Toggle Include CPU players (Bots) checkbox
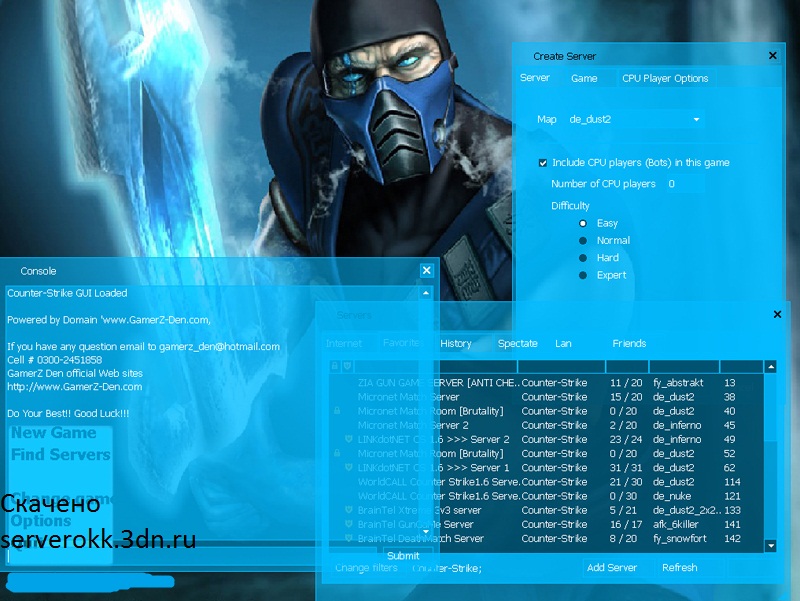This screenshot has width=800, height=601. [543, 163]
